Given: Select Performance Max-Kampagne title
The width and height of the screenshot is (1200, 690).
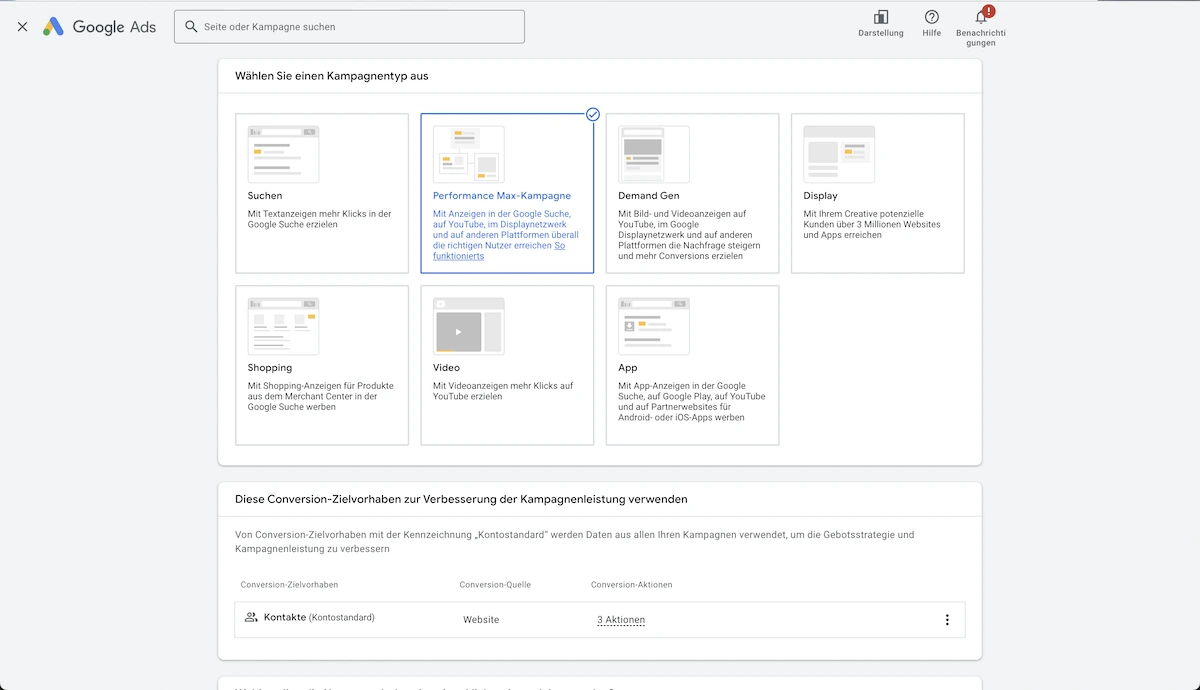Looking at the screenshot, I should tap(502, 196).
